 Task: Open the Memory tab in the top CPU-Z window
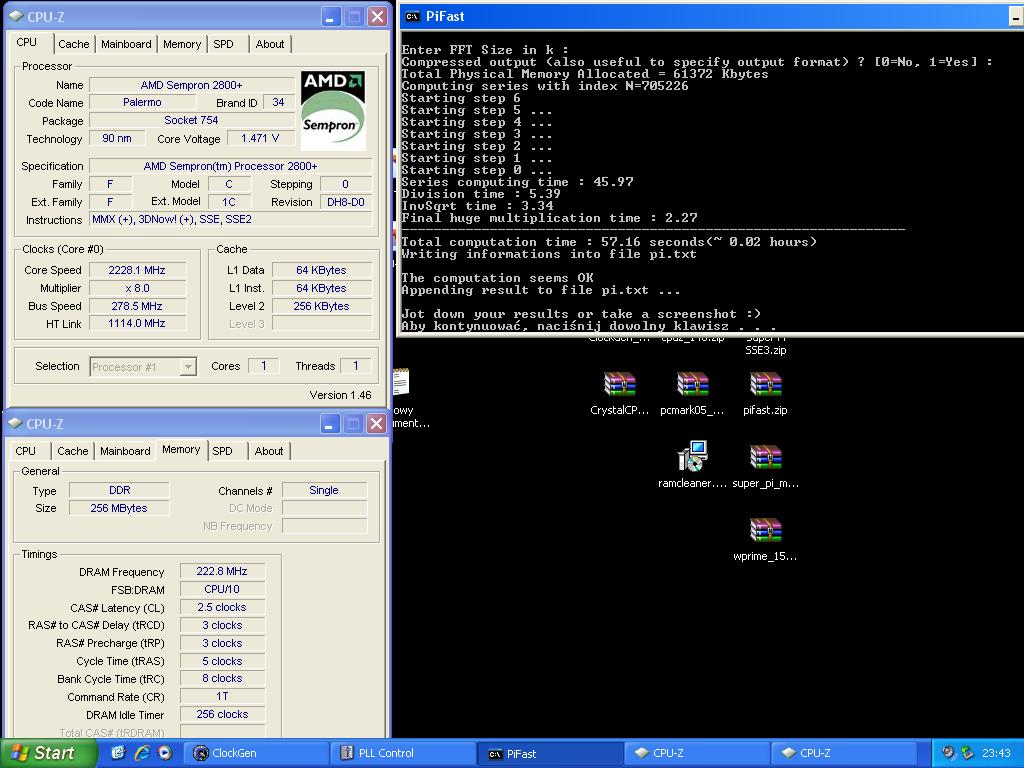coord(182,44)
